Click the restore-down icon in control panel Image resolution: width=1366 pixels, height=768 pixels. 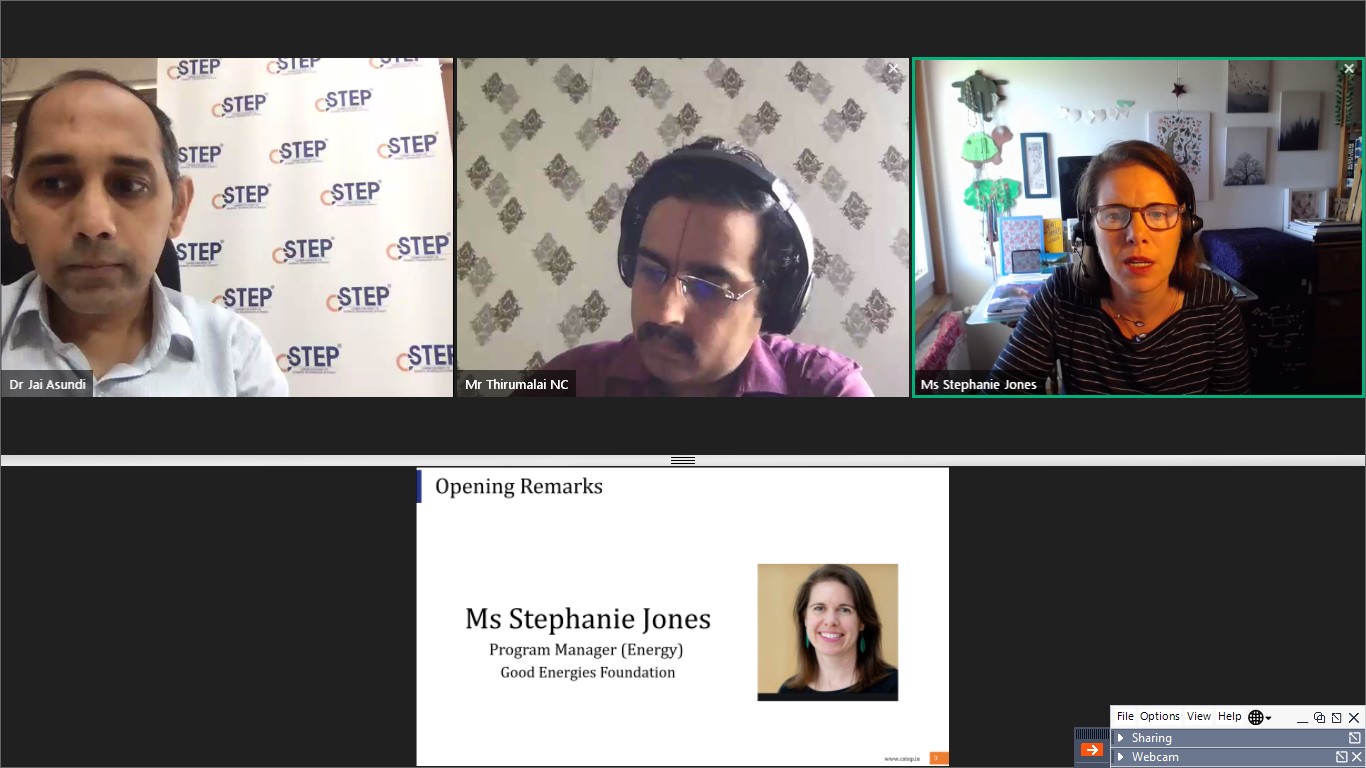pos(1319,718)
